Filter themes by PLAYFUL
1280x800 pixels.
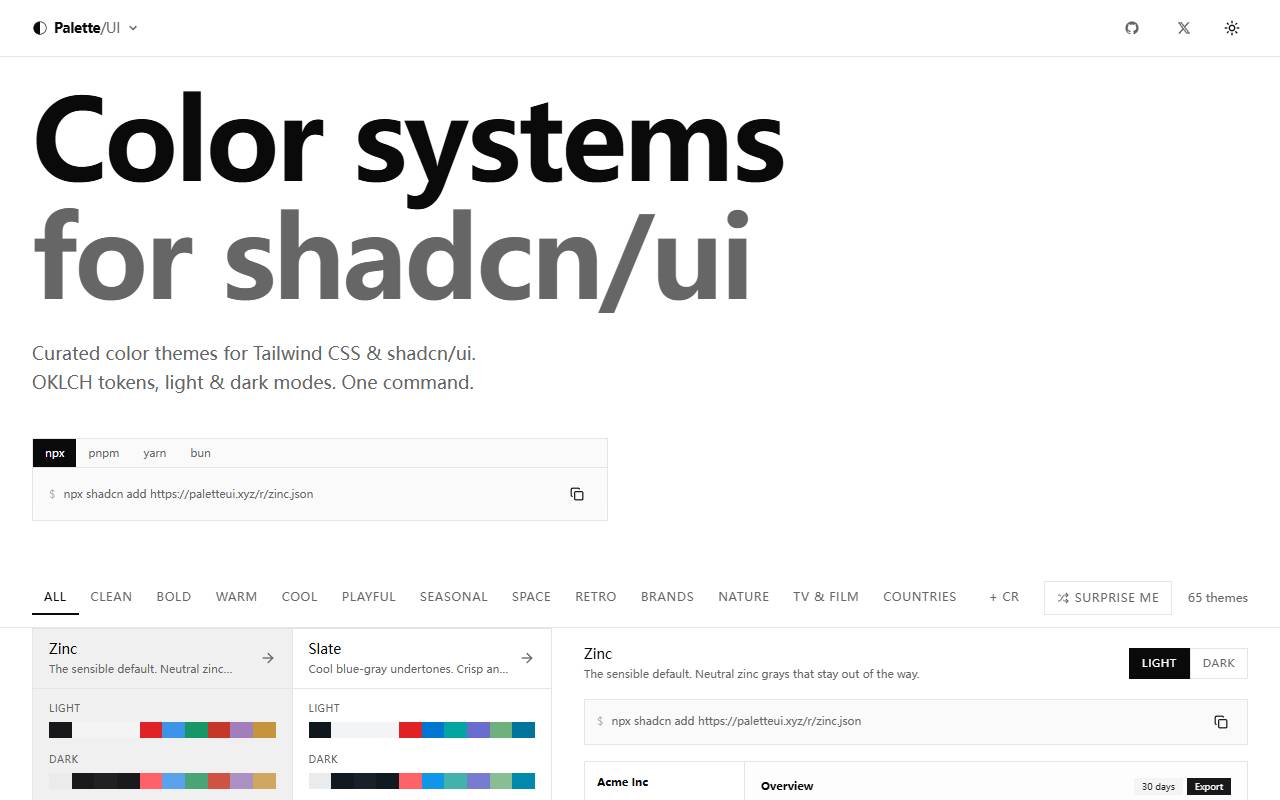click(x=369, y=597)
